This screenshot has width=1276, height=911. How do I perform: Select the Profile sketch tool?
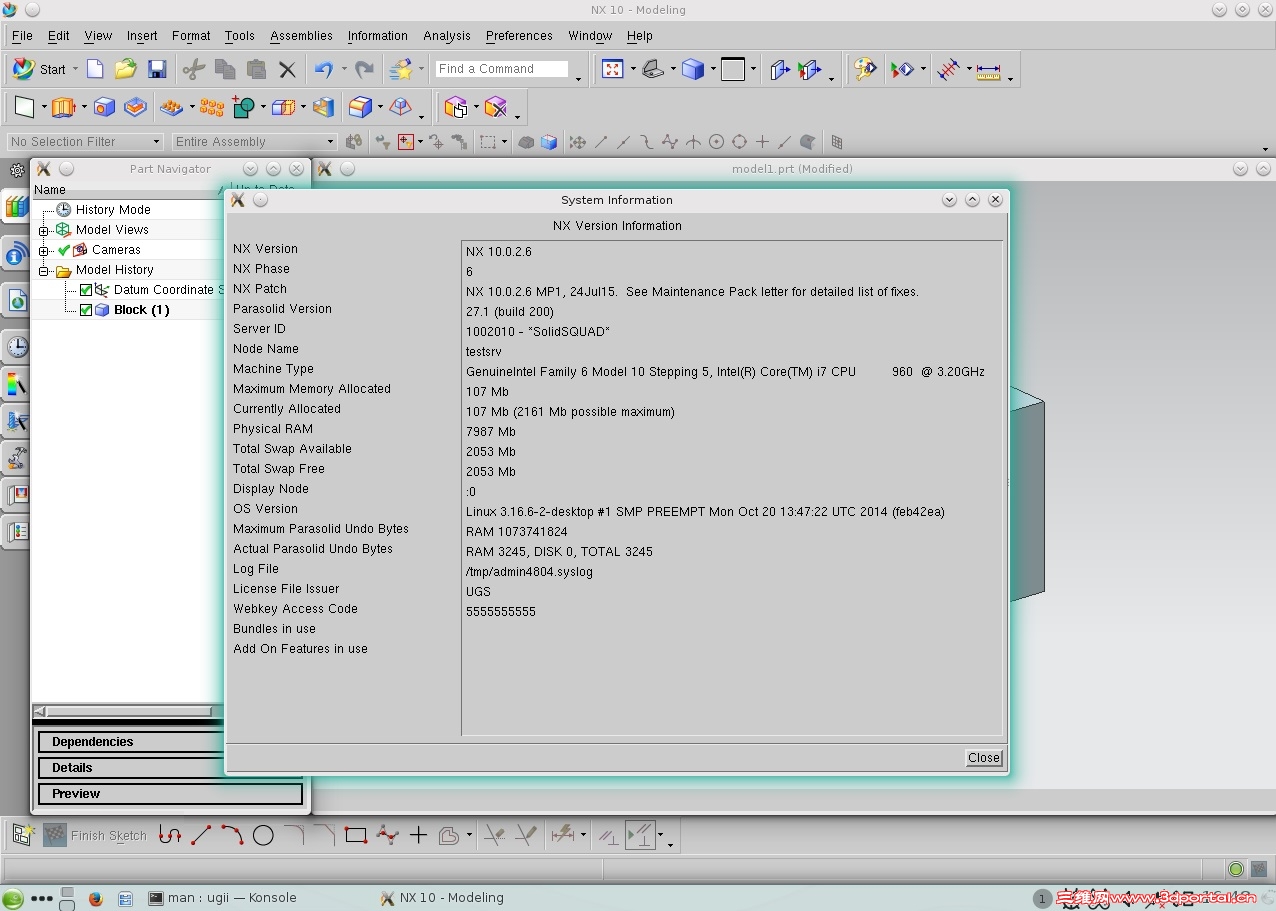[168, 835]
